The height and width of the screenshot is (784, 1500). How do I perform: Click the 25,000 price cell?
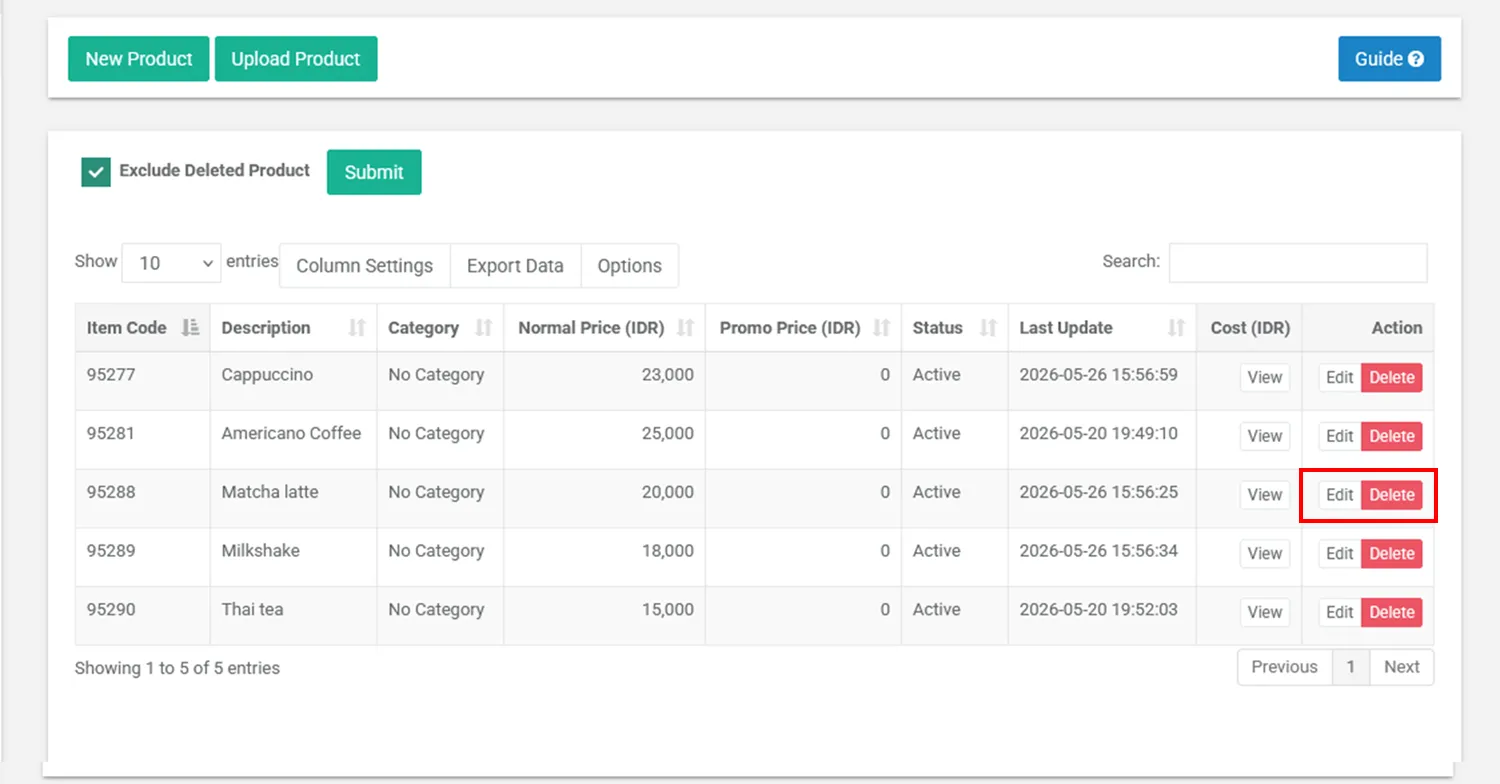(x=604, y=440)
